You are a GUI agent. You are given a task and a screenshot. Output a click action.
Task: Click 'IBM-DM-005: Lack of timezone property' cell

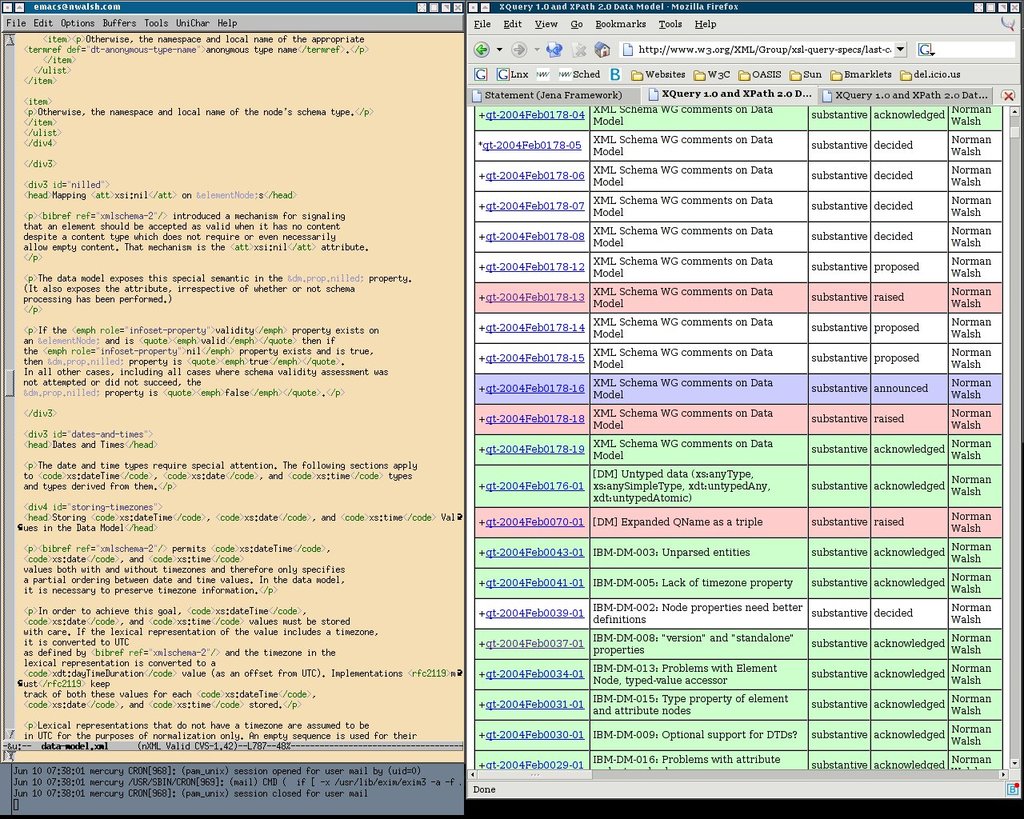tap(698, 583)
